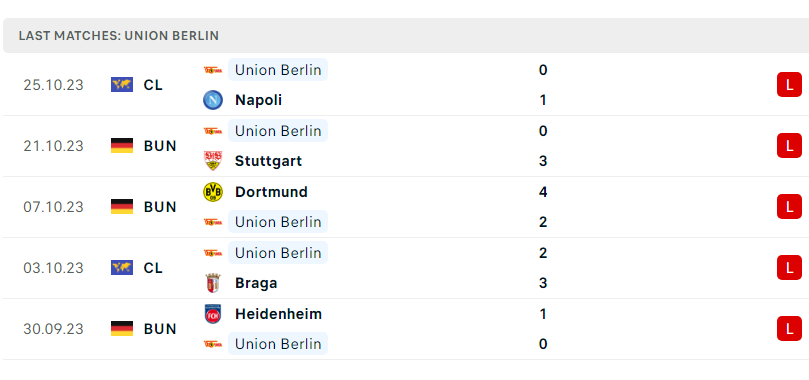Click the German flag on the 21.10.23 row
The width and height of the screenshot is (809, 380).
point(122,146)
